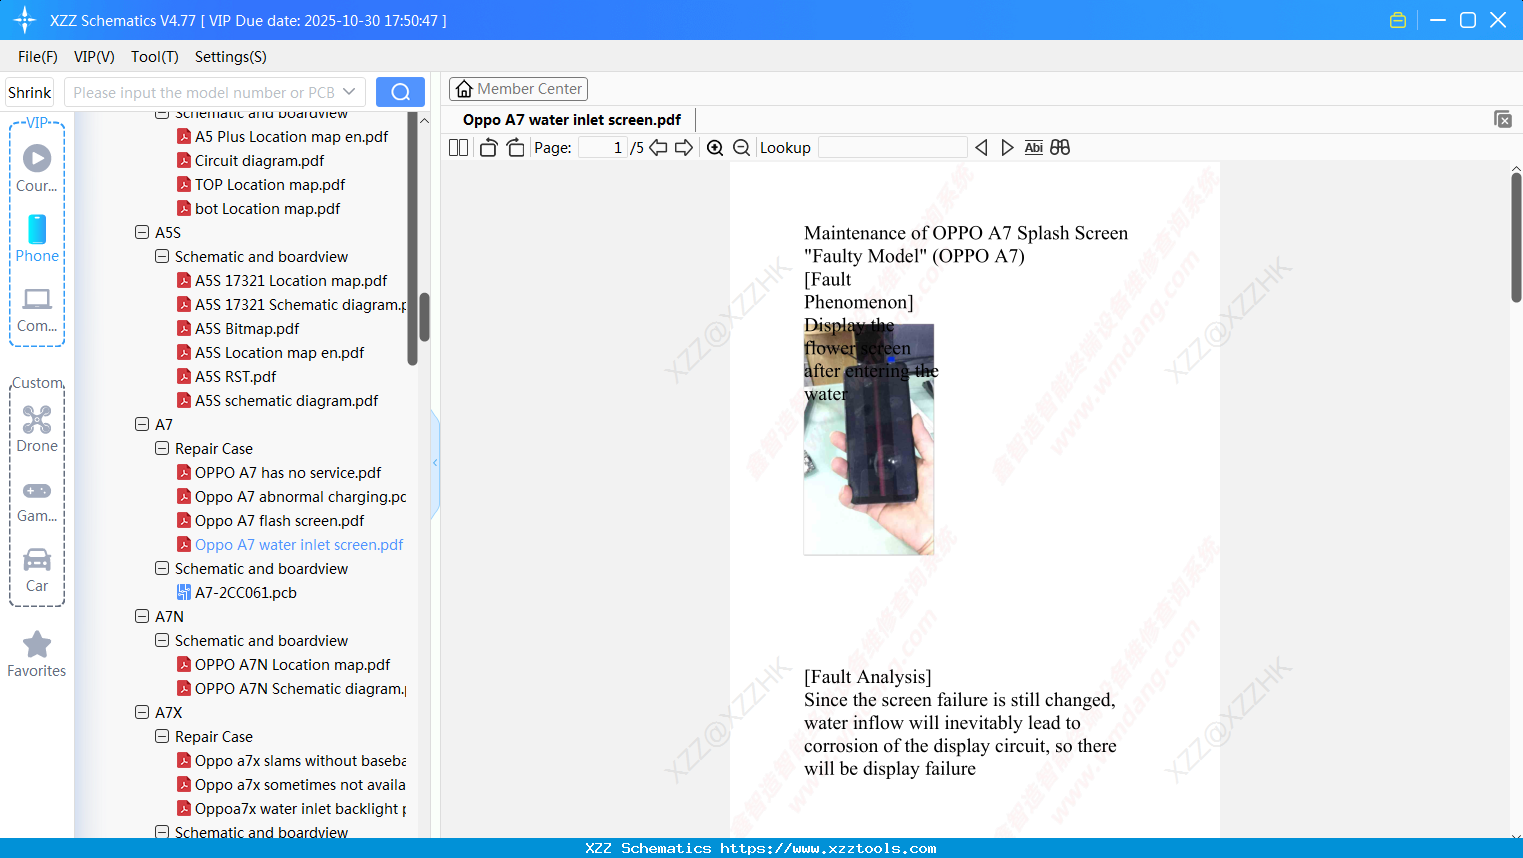The height and width of the screenshot is (858, 1523).
Task: Click the page number input field
Action: (x=603, y=148)
